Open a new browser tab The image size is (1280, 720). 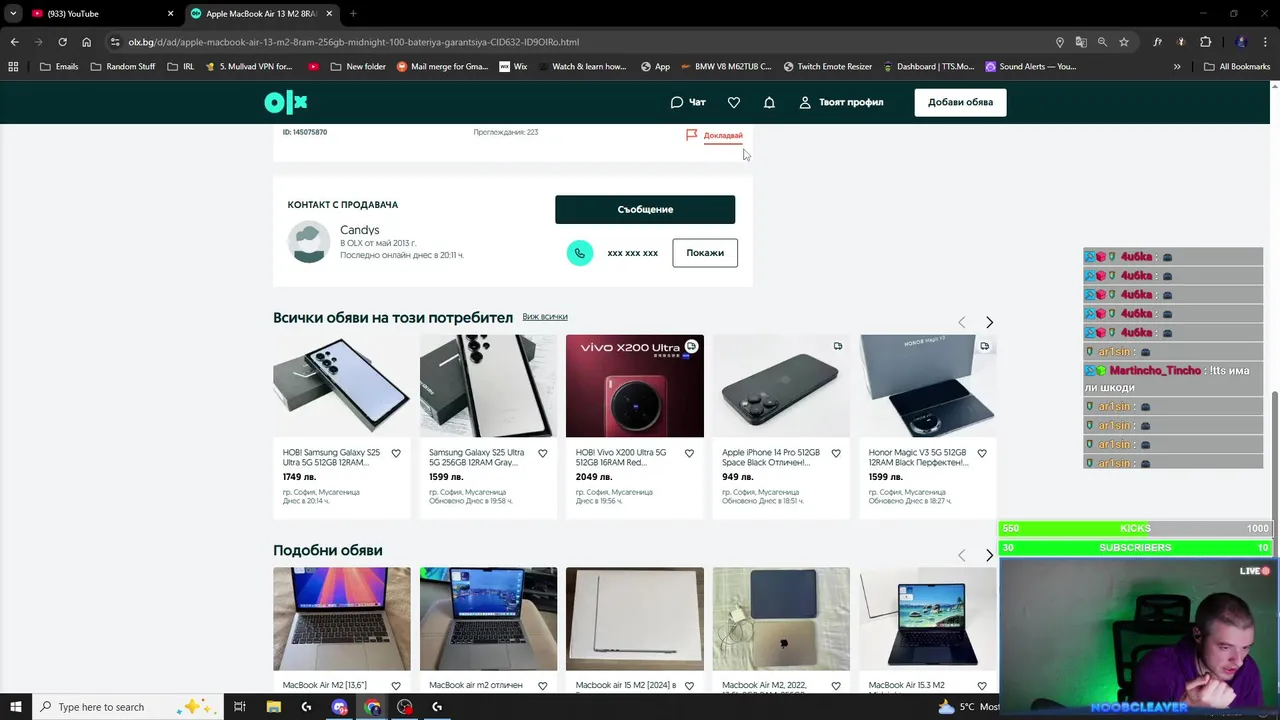click(353, 14)
